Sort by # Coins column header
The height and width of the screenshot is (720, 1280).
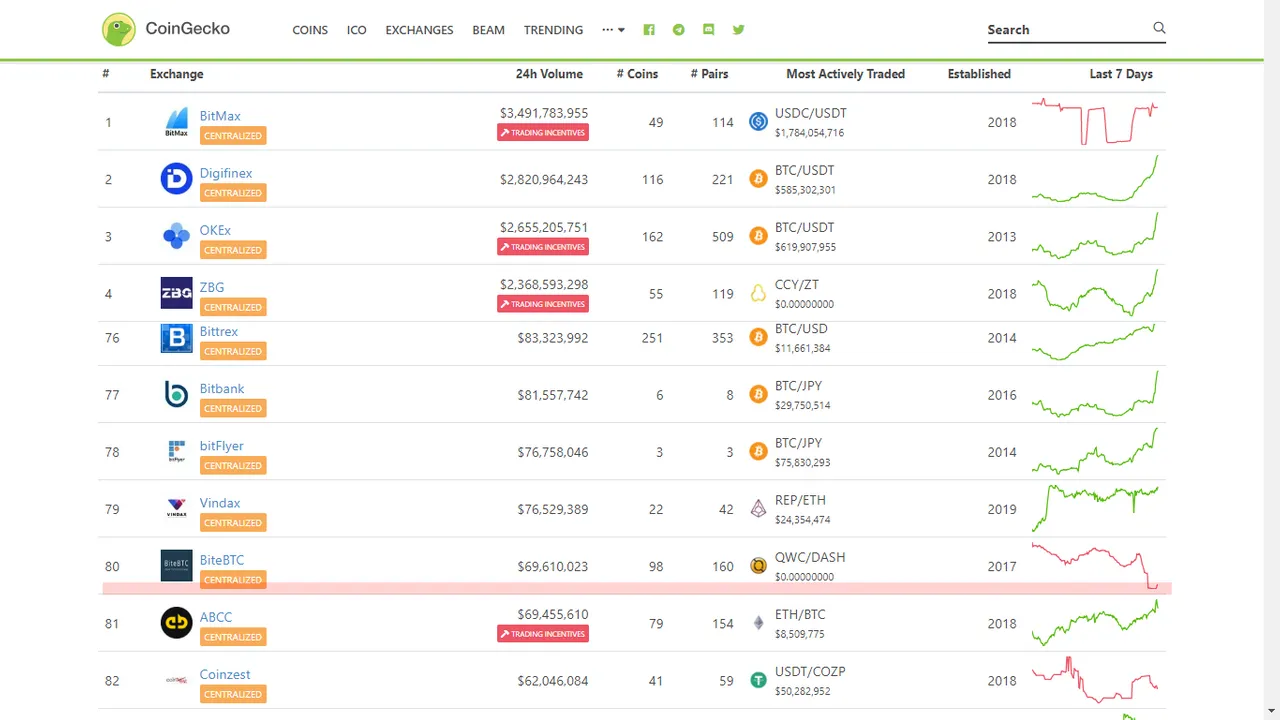pos(637,74)
